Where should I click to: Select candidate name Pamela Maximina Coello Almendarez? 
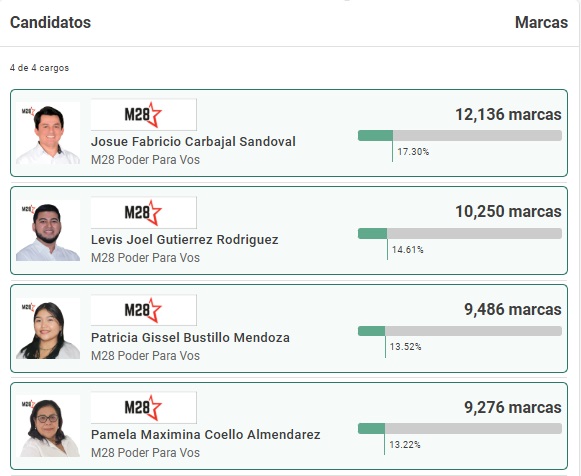click(206, 435)
